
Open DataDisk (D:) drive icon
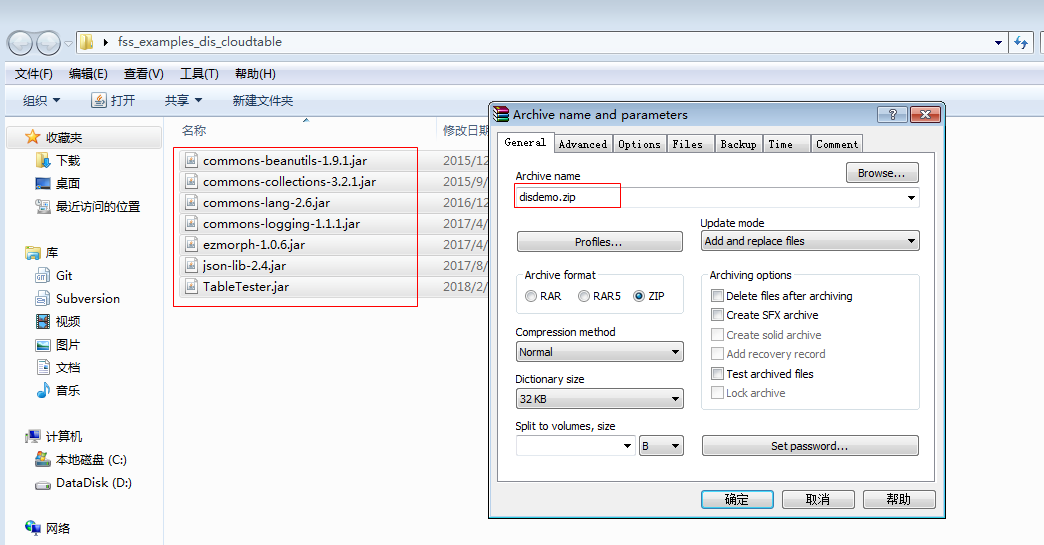[x=43, y=484]
